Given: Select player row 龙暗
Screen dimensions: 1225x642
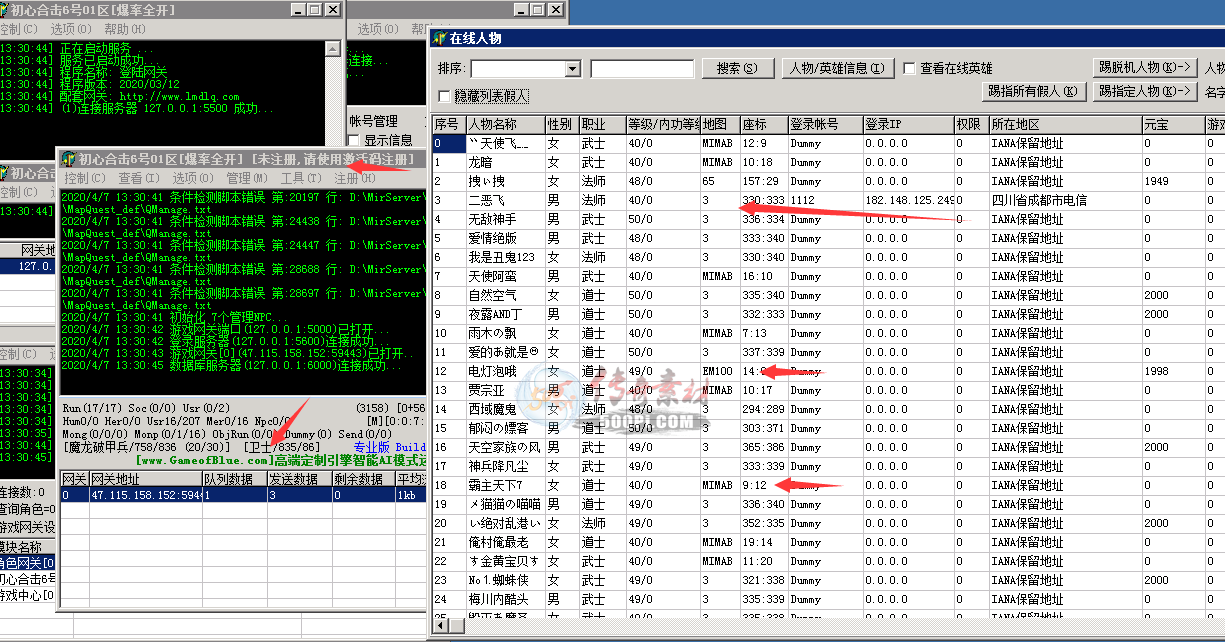Looking at the screenshot, I should 828,162.
